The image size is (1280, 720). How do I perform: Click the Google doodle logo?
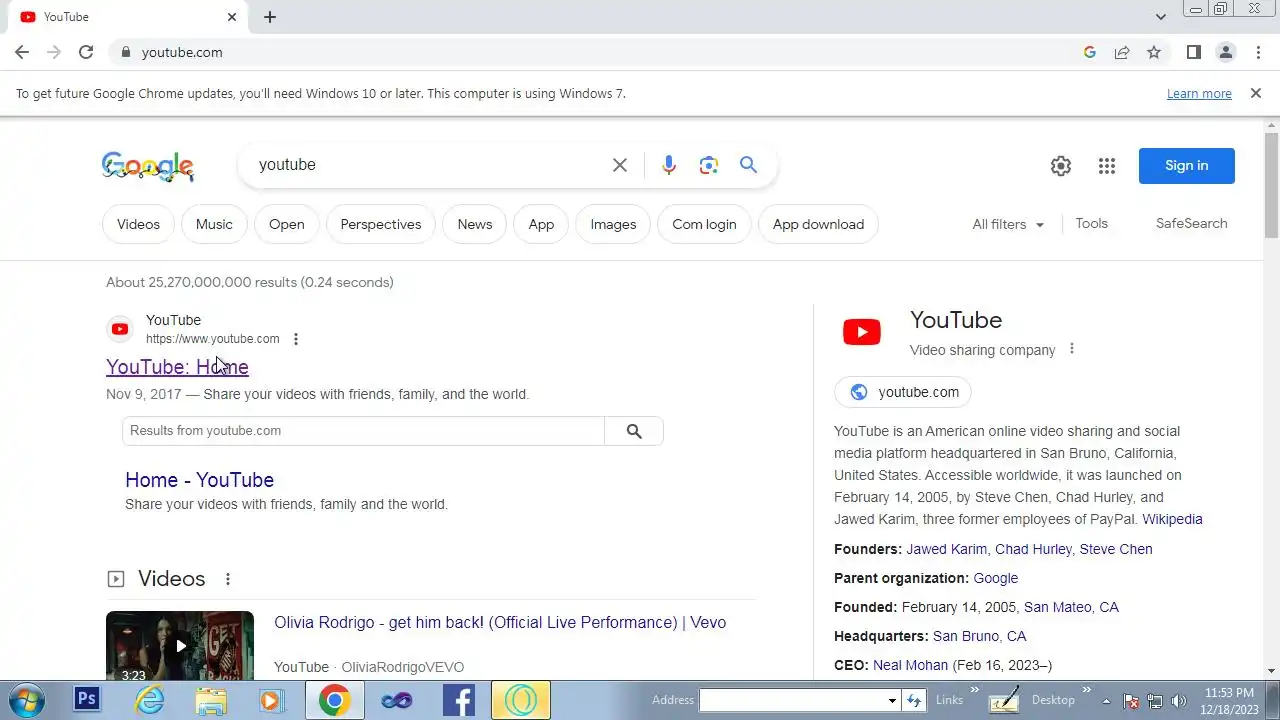(x=148, y=167)
